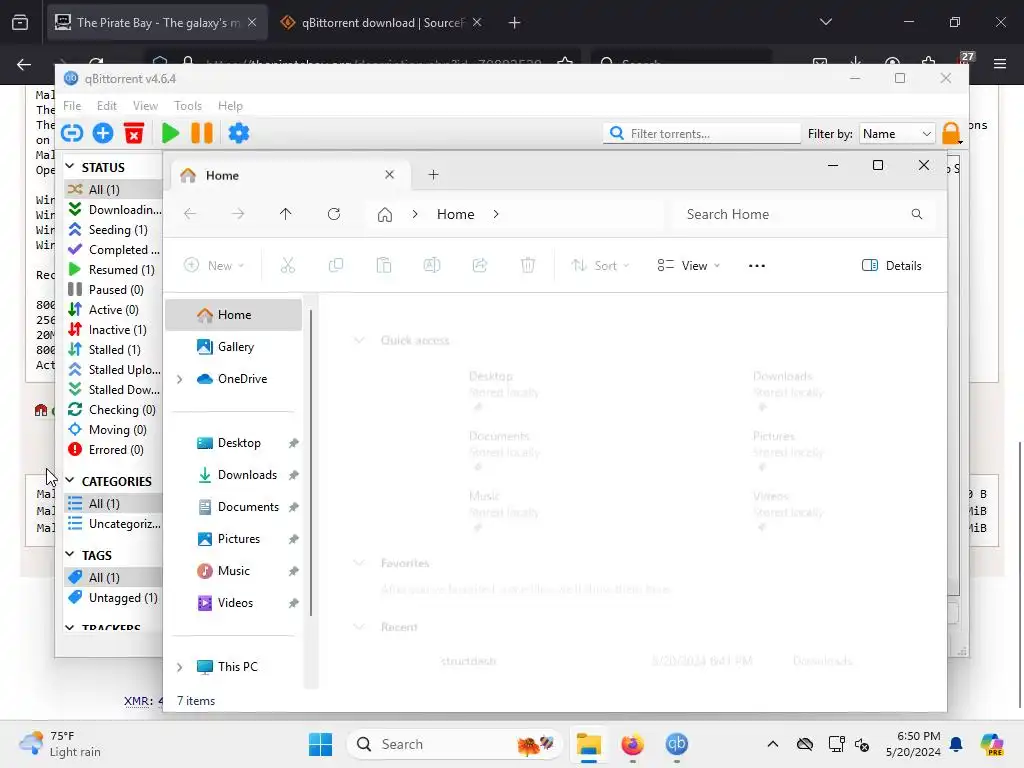This screenshot has width=1024, height=768.
Task: Click the Up arrow in File Explorer
Action: (x=285, y=214)
